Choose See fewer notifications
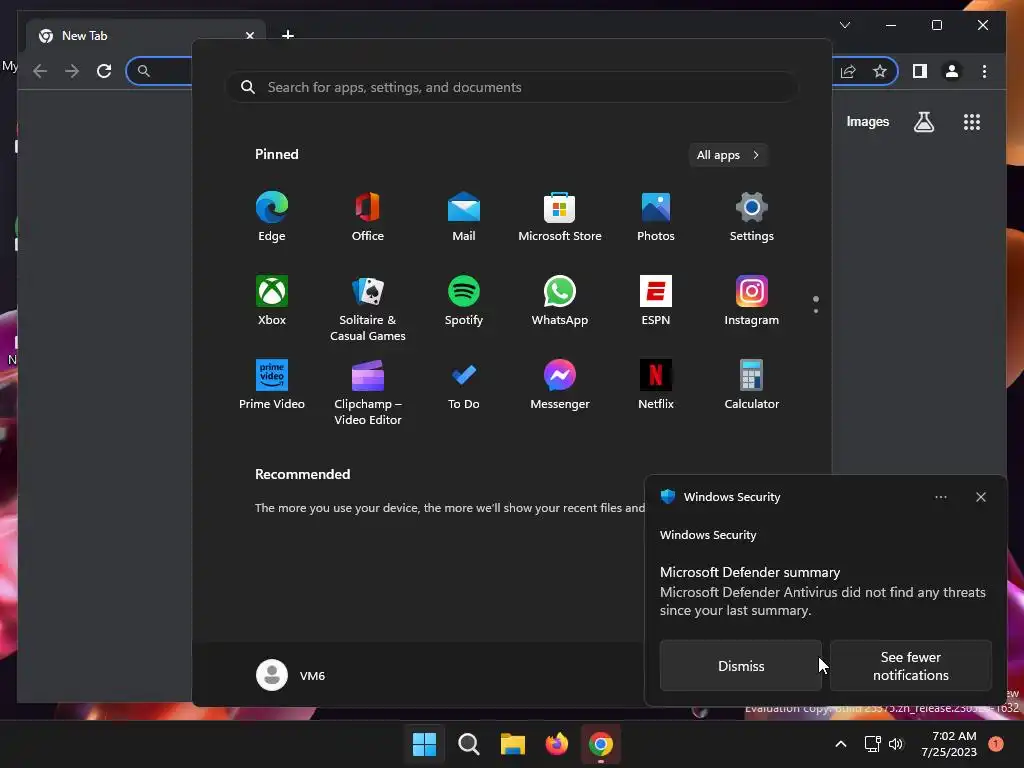This screenshot has width=1024, height=768. tap(910, 665)
